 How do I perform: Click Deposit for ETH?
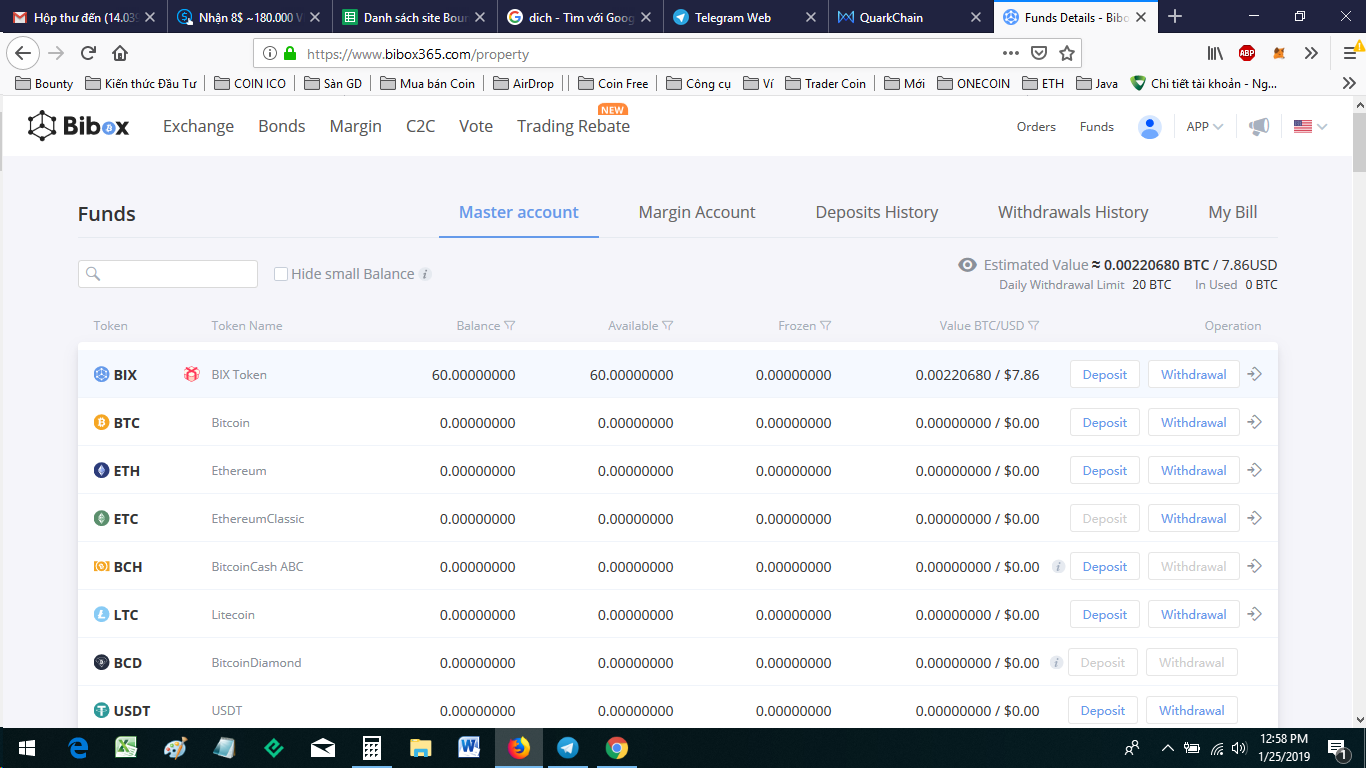tap(1105, 470)
